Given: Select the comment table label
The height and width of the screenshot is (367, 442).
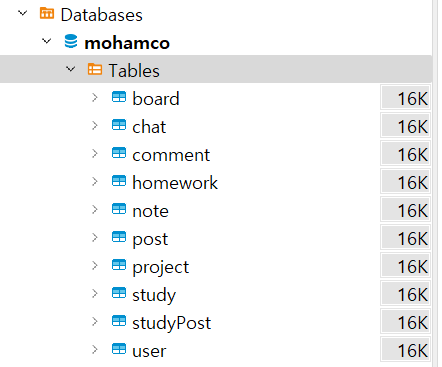Looking at the screenshot, I should [171, 155].
